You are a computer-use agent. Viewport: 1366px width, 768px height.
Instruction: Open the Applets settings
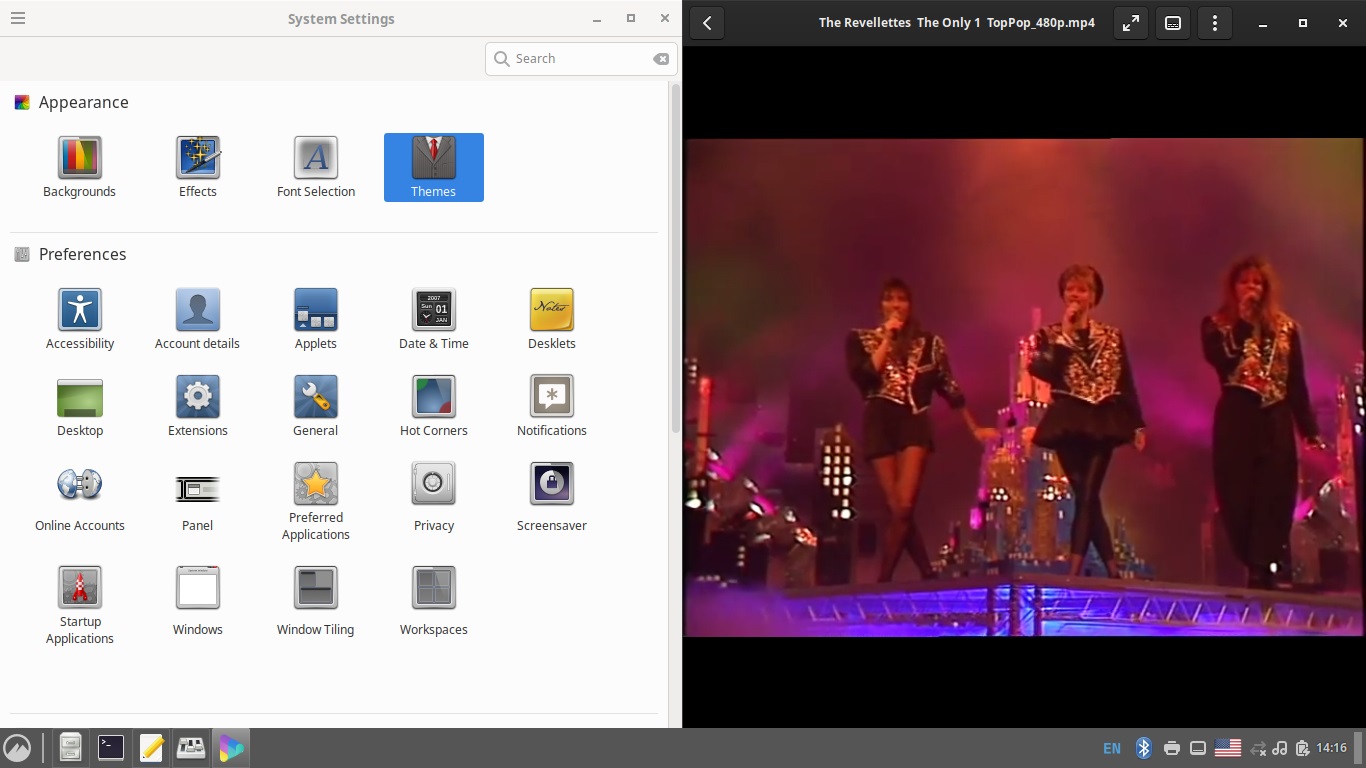316,319
